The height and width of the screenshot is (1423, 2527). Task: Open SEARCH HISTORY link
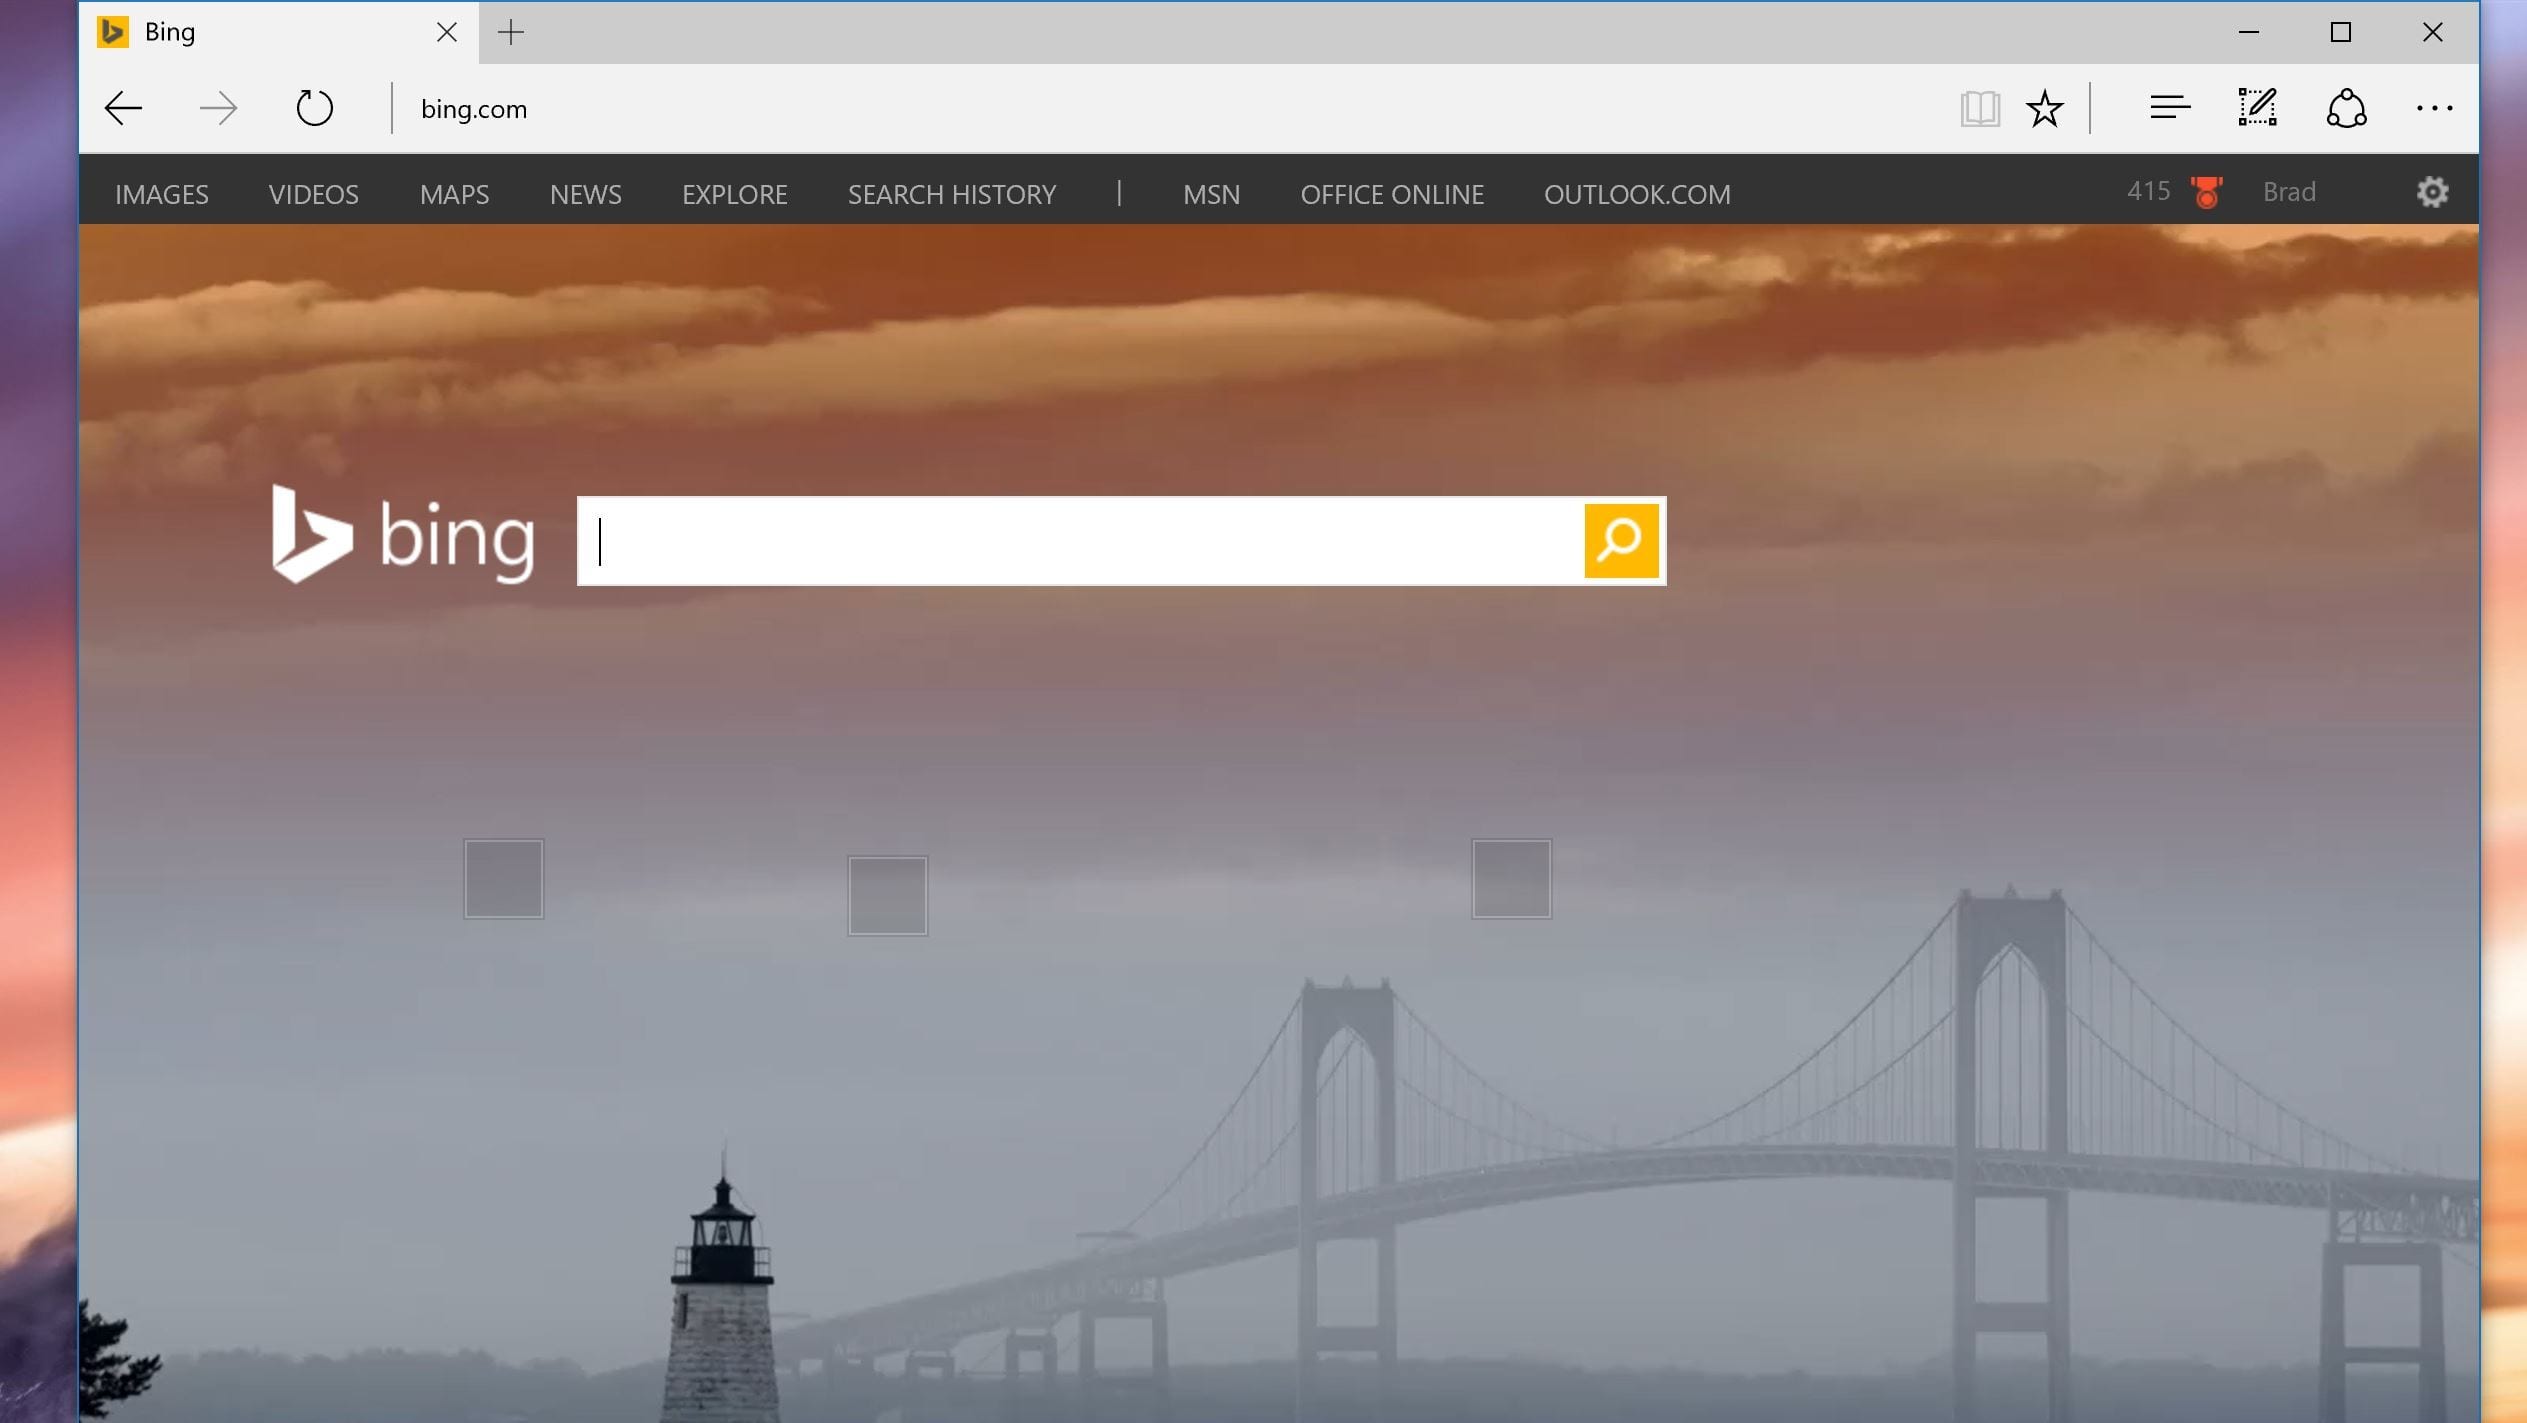(951, 194)
